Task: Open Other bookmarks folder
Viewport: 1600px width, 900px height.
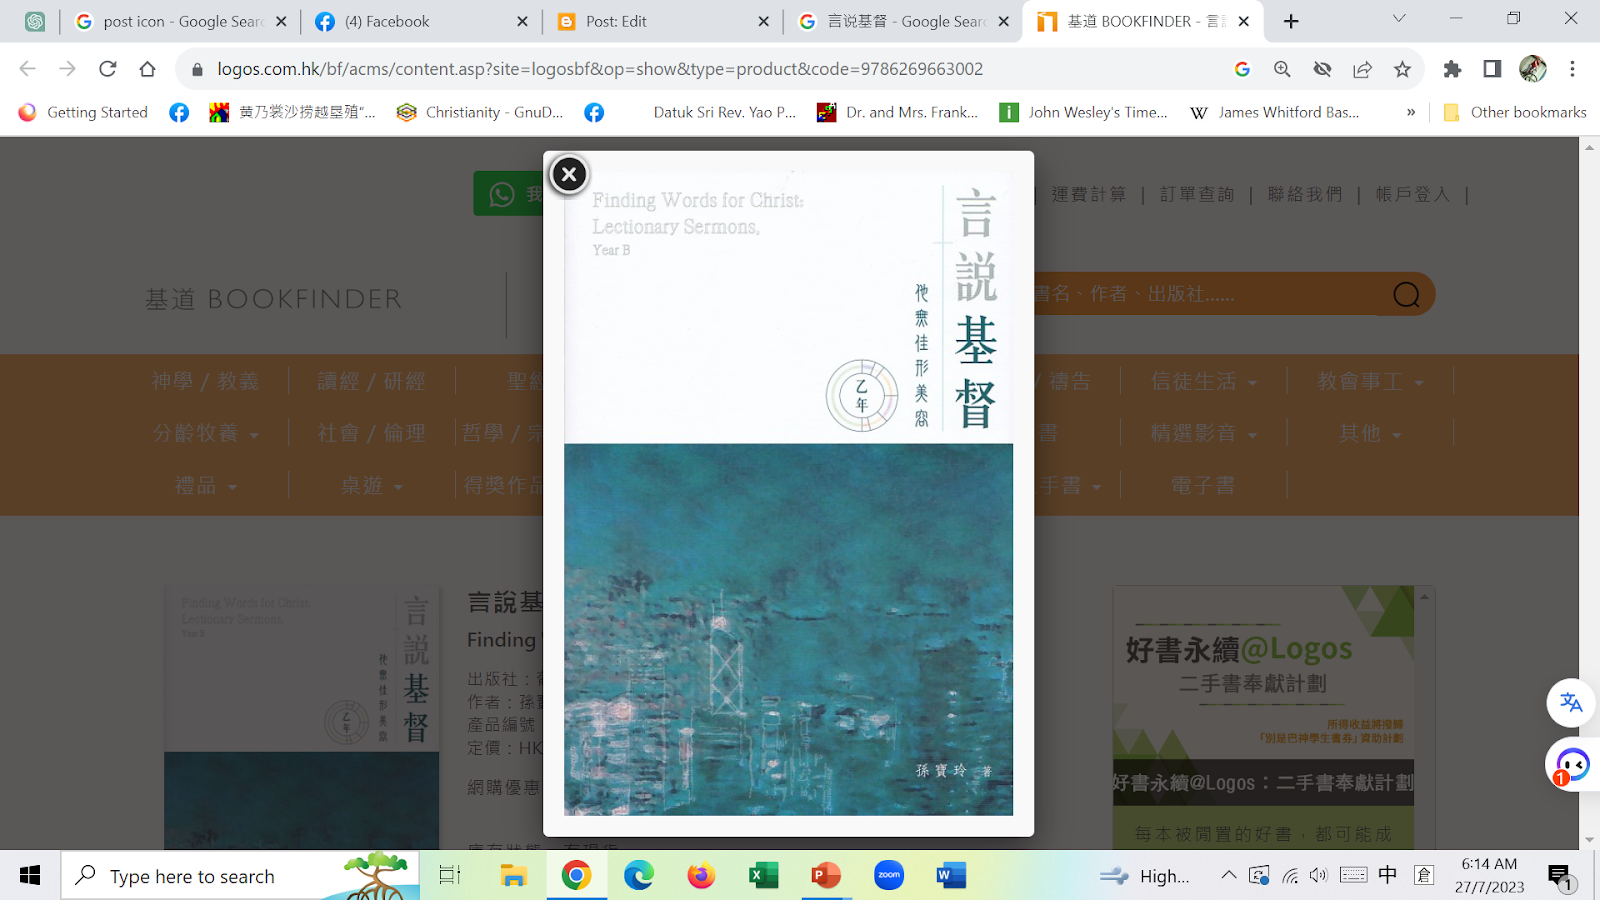Action: [1515, 112]
